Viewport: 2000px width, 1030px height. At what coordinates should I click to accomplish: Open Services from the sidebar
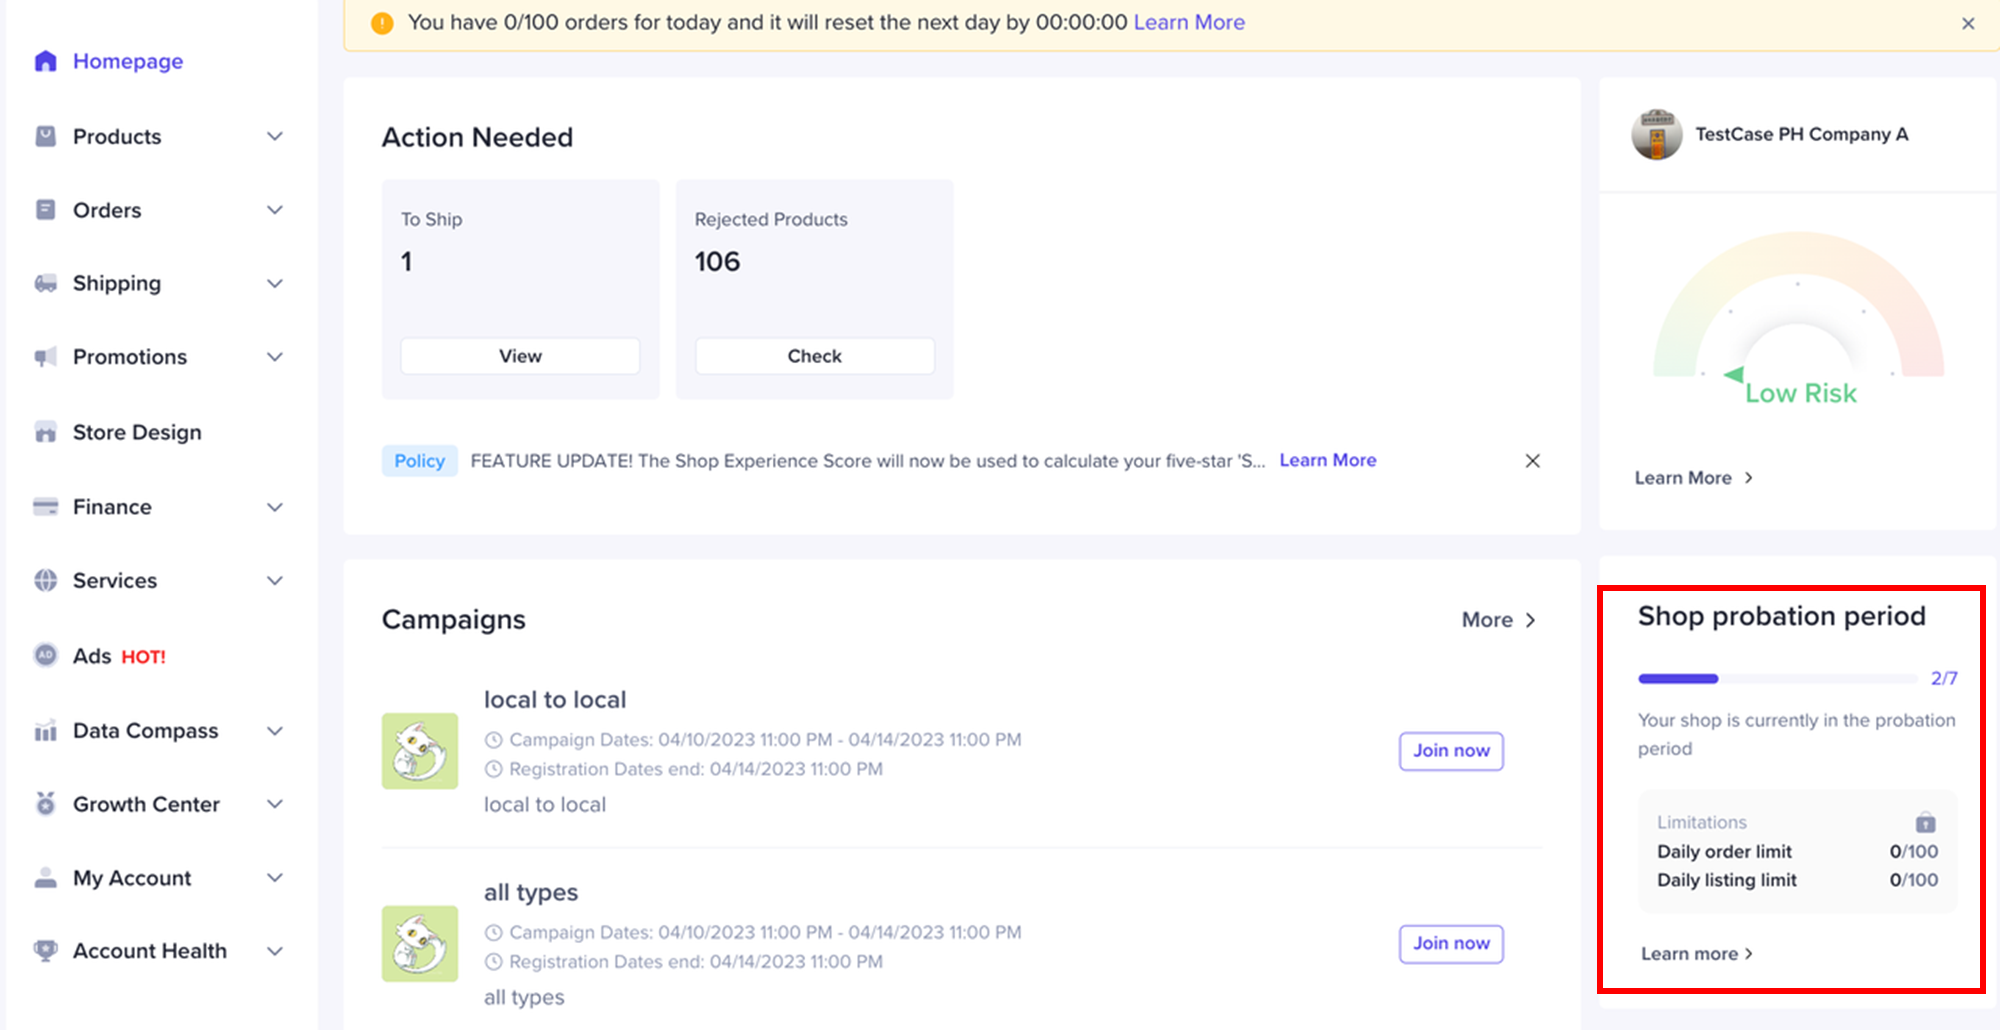click(45, 580)
